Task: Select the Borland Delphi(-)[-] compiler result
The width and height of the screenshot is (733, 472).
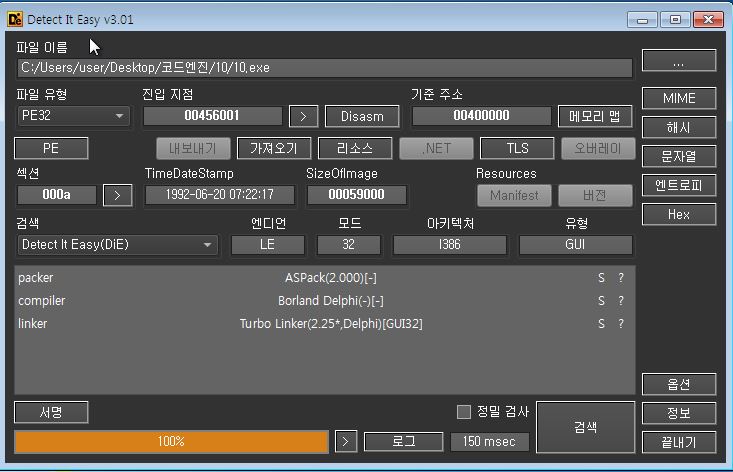Action: click(331, 301)
